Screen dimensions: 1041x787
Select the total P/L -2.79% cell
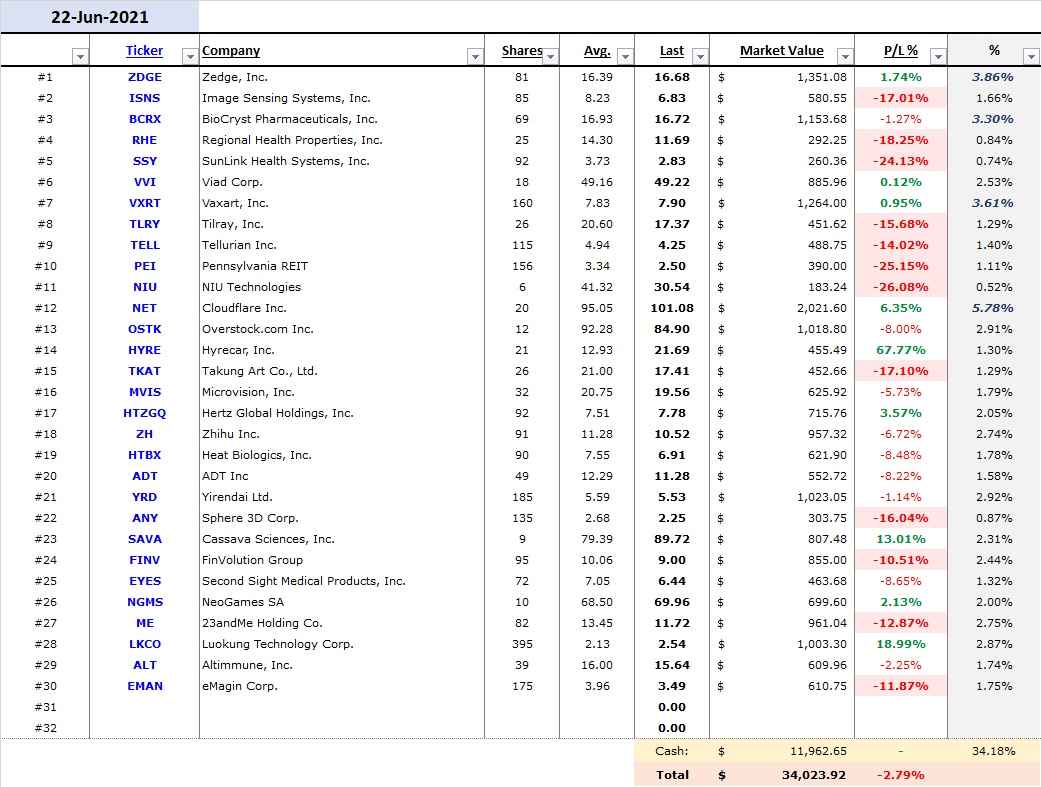pyautogui.click(x=901, y=775)
